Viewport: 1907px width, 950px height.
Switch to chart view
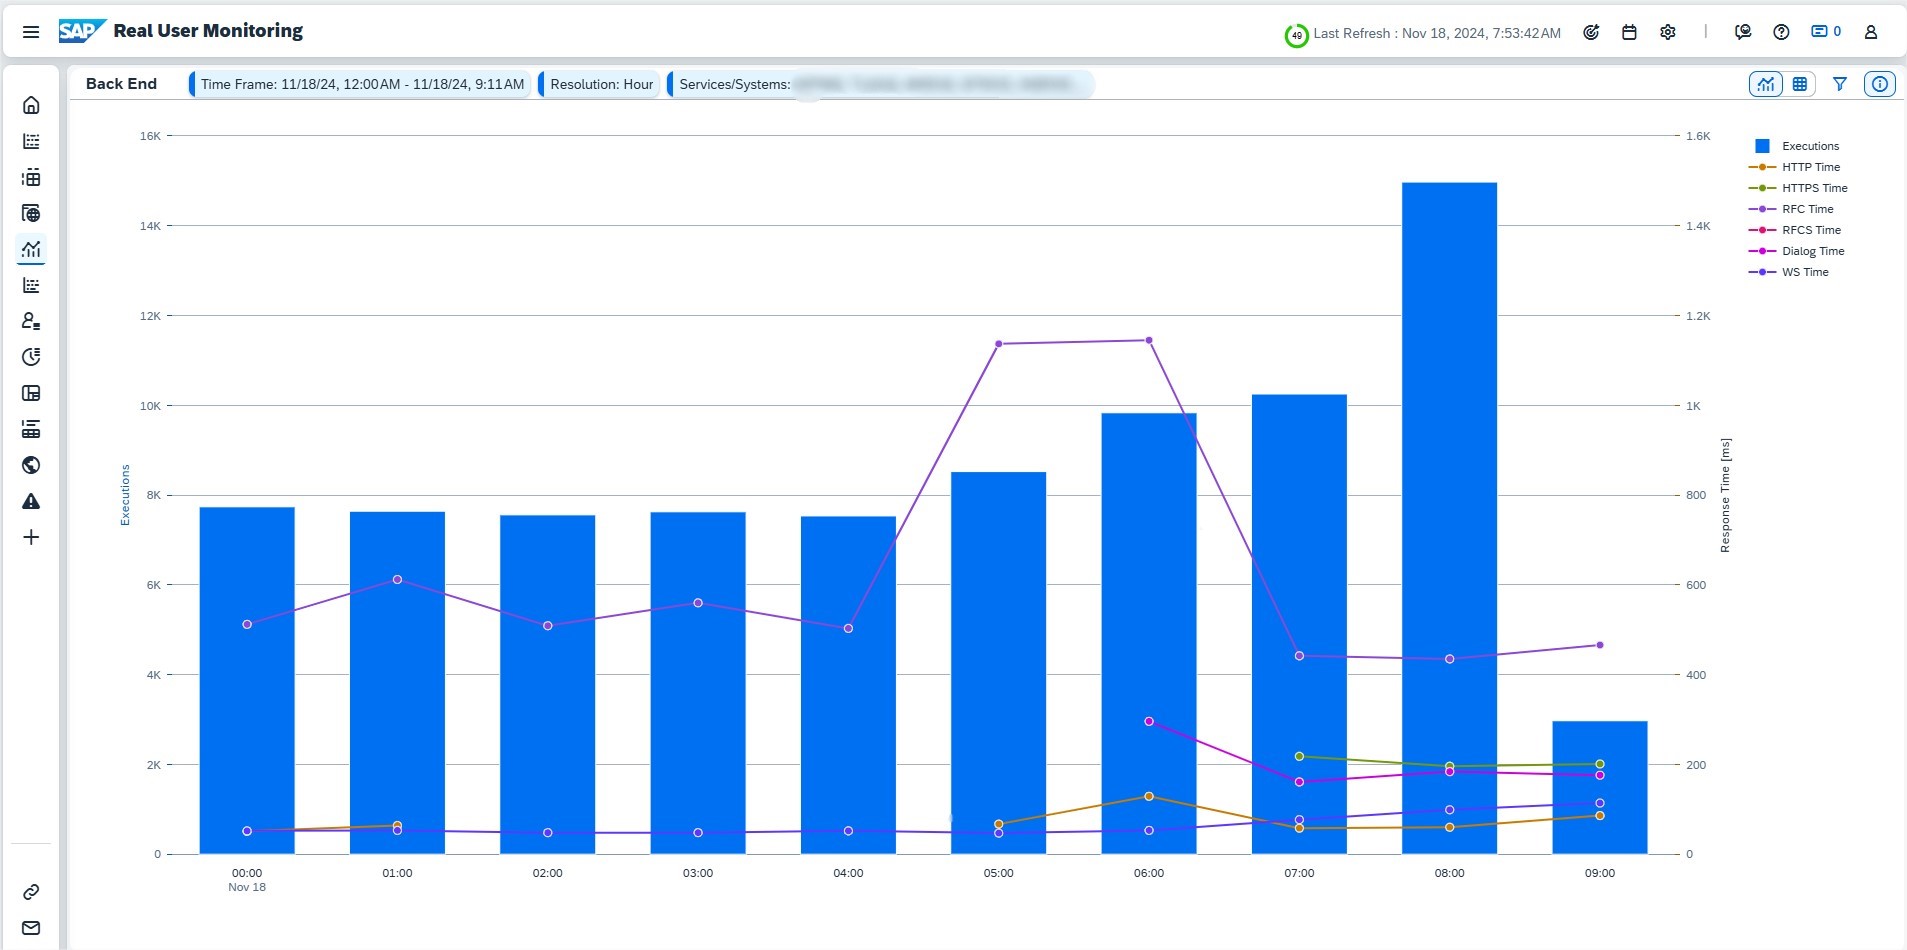[1765, 84]
